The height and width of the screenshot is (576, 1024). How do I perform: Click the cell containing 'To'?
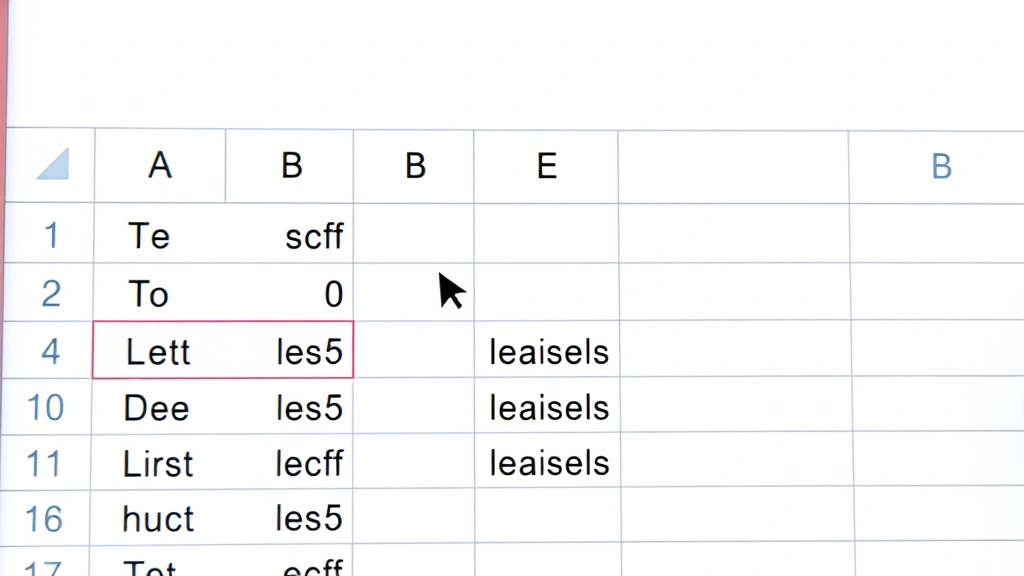pos(150,293)
